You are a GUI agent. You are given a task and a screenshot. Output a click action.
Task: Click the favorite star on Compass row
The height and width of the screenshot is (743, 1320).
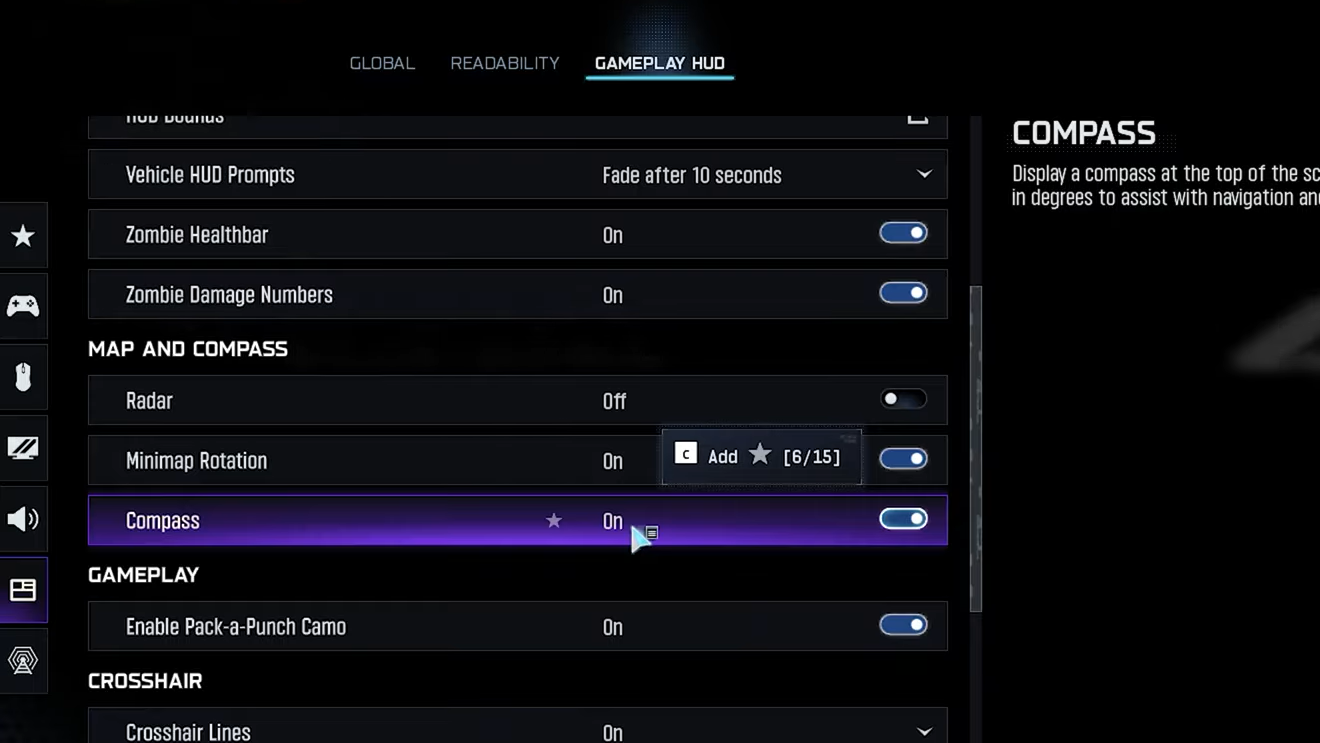554,521
